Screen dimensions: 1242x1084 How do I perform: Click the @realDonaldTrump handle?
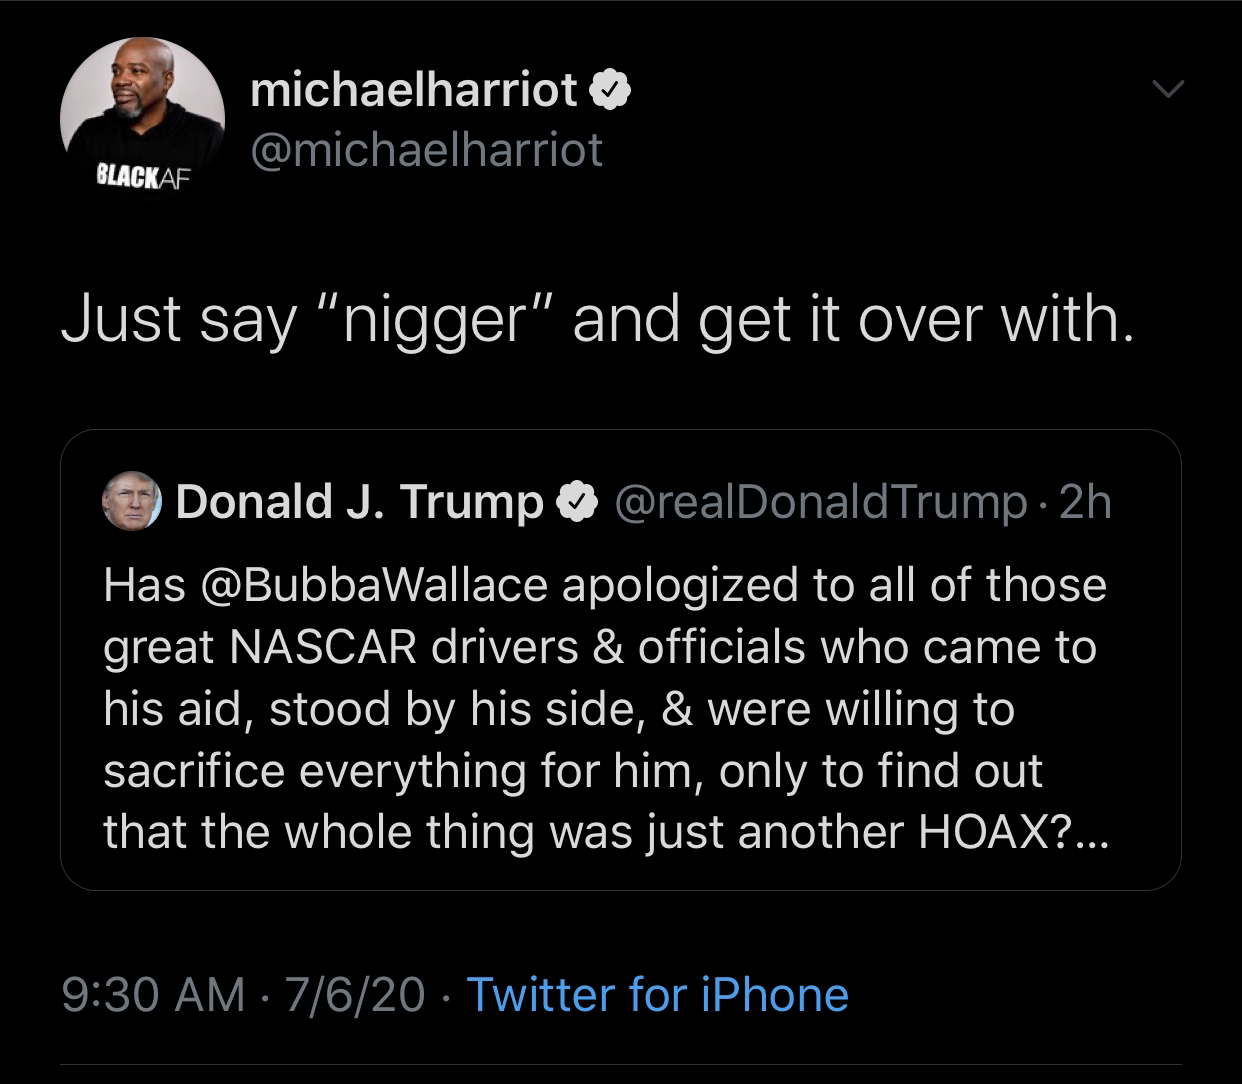click(x=819, y=502)
